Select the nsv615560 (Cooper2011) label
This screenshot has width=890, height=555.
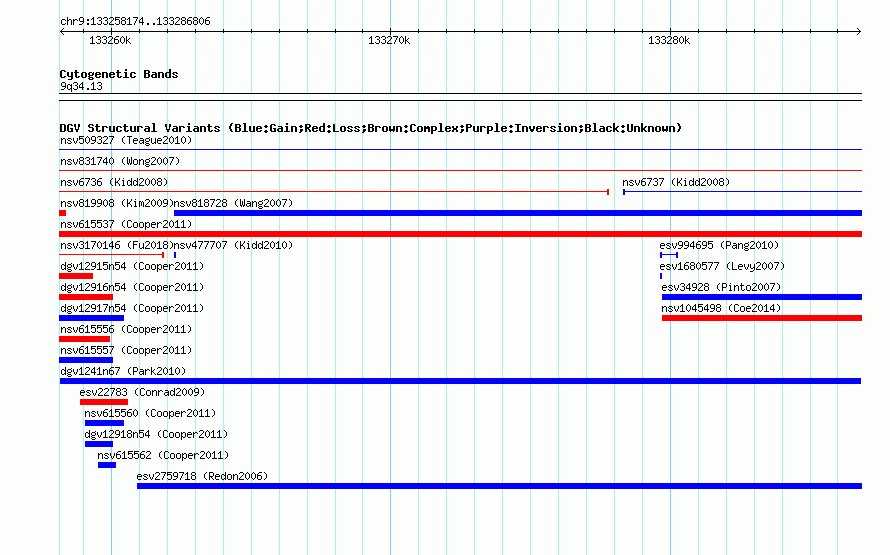150,413
